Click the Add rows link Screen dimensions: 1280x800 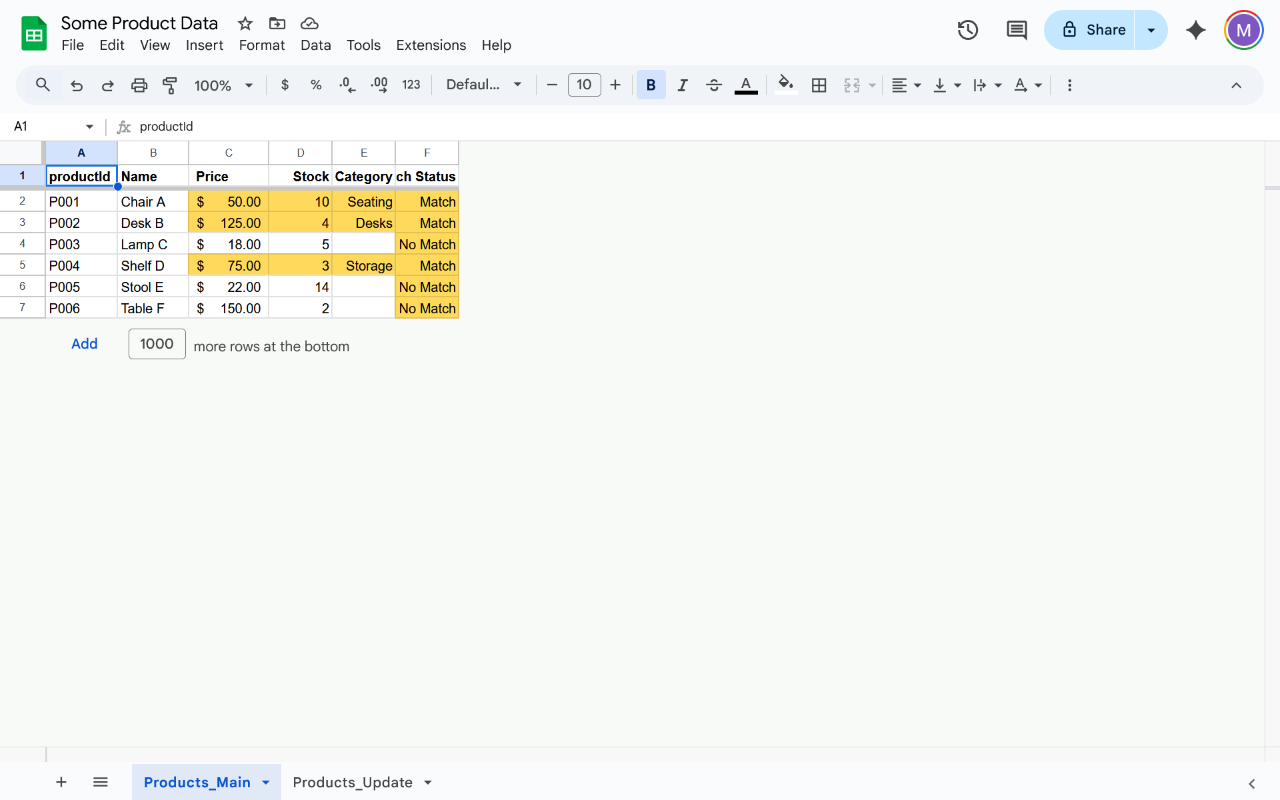point(84,344)
